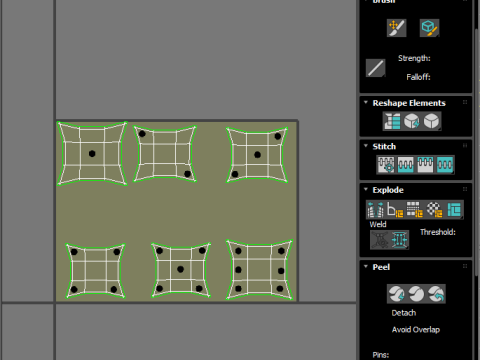This screenshot has width=480, height=360.
Task: Click the Reshape Elements rollout title
Action: pyautogui.click(x=409, y=103)
